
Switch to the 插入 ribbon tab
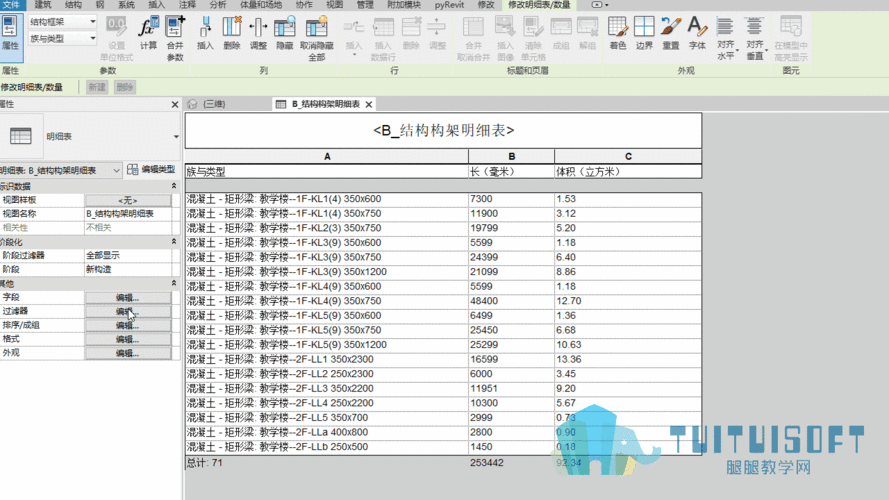[157, 5]
